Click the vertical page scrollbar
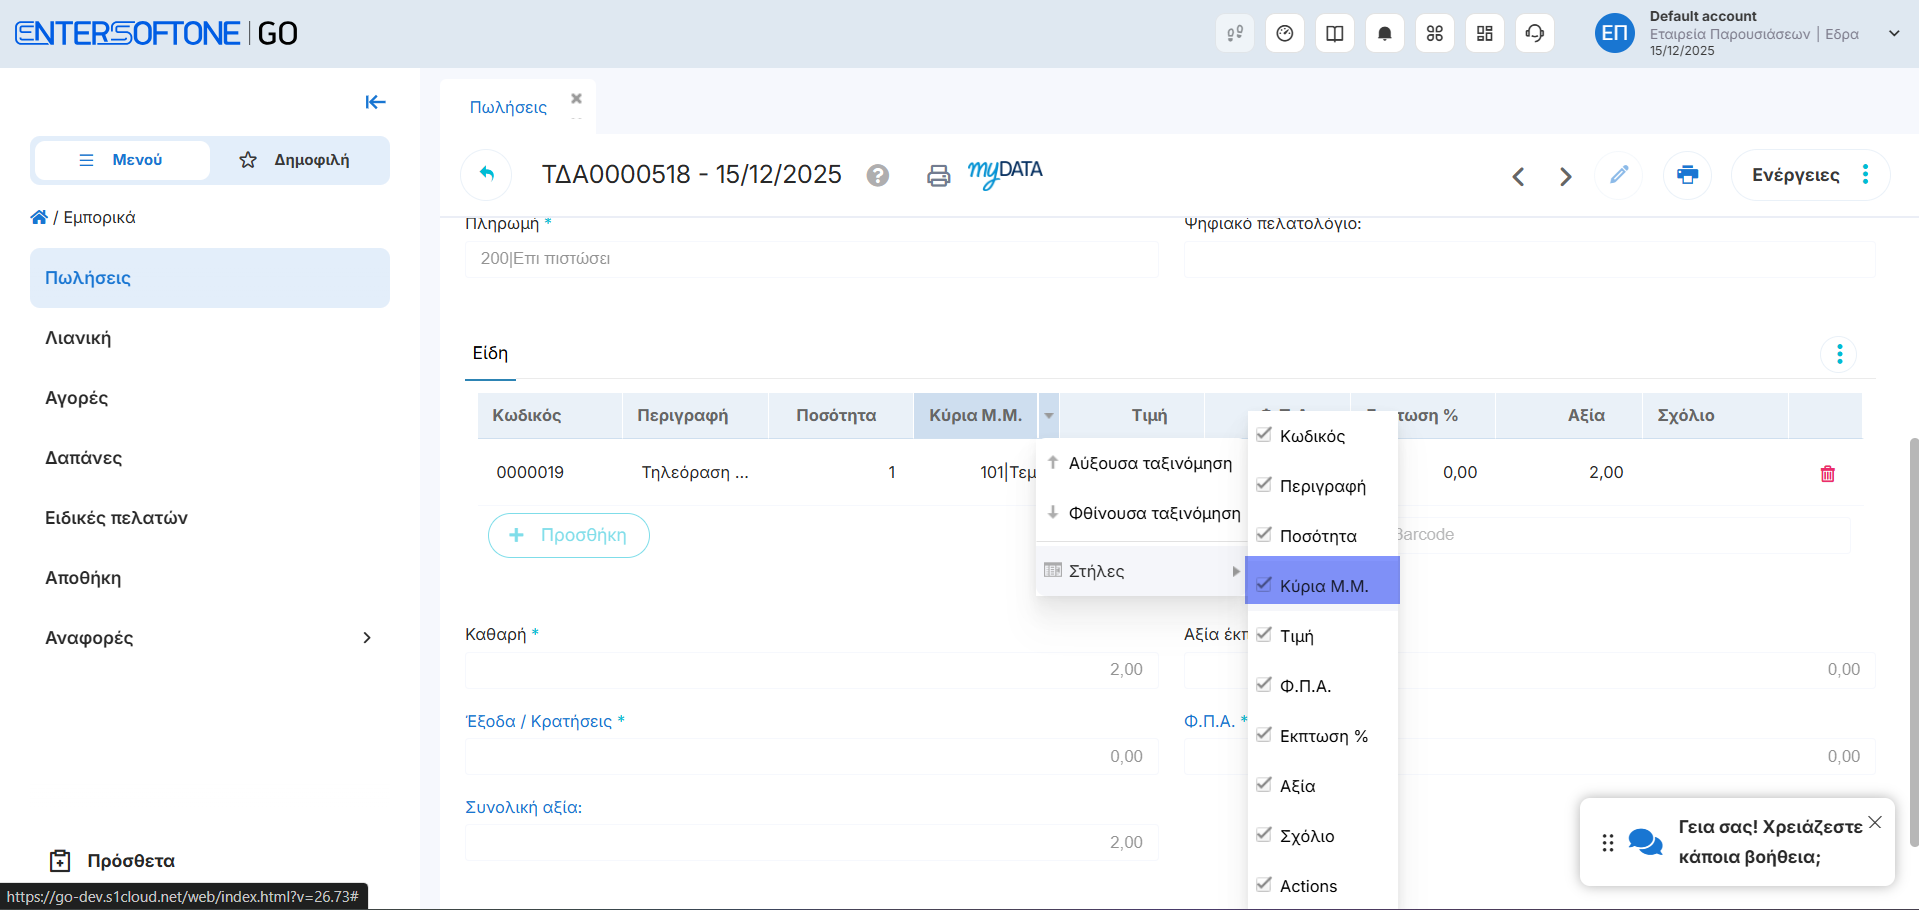This screenshot has width=1919, height=910. 1913,640
